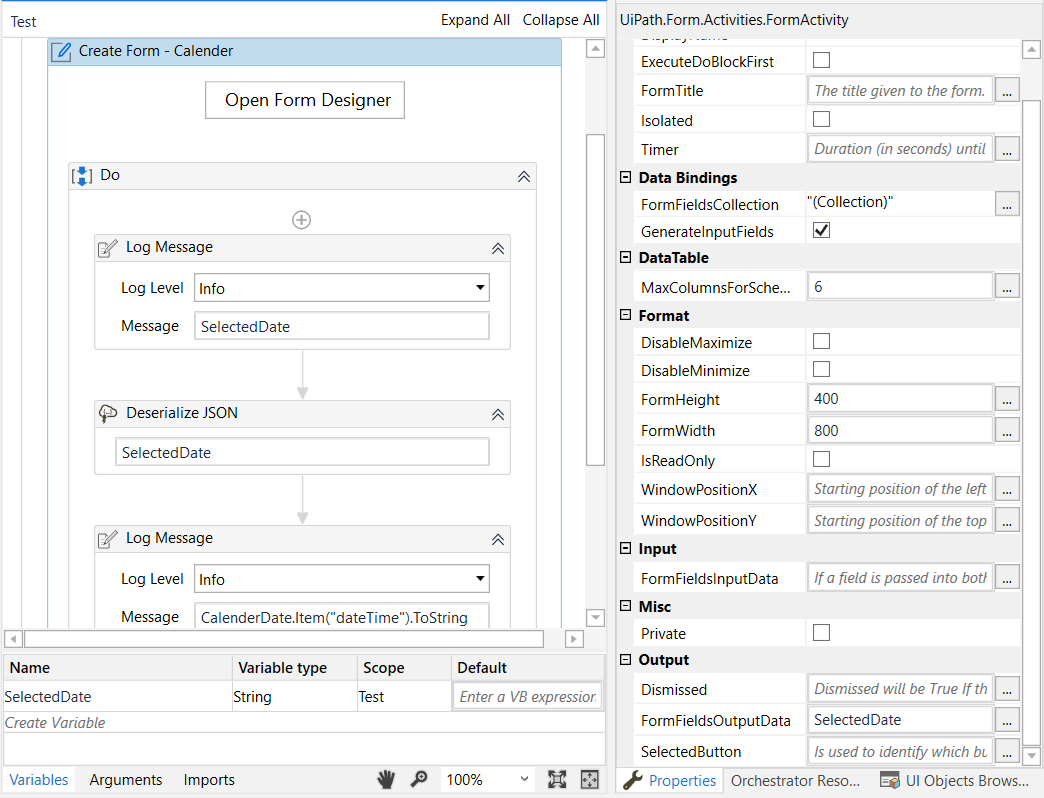Click the Deserialize JSON activity icon
1044x798 pixels.
click(x=109, y=413)
